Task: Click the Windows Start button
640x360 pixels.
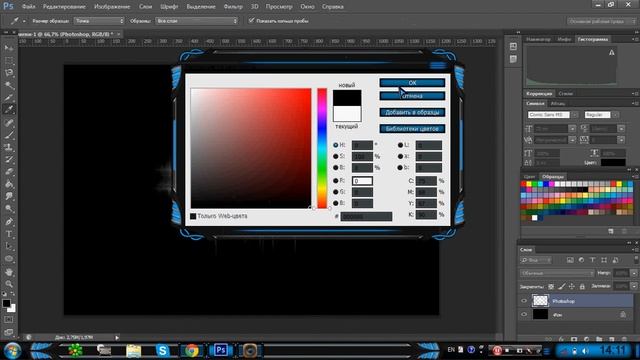Action: pos(13,350)
